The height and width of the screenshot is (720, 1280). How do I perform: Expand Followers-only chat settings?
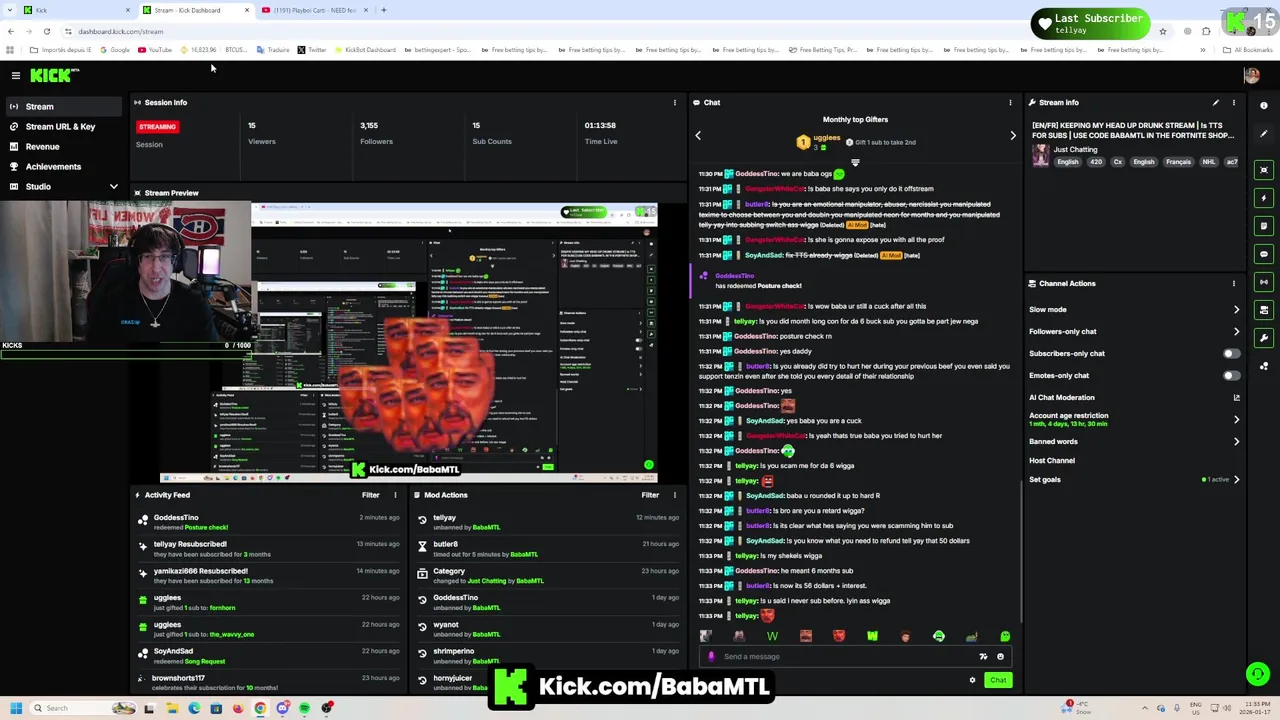tap(1236, 331)
